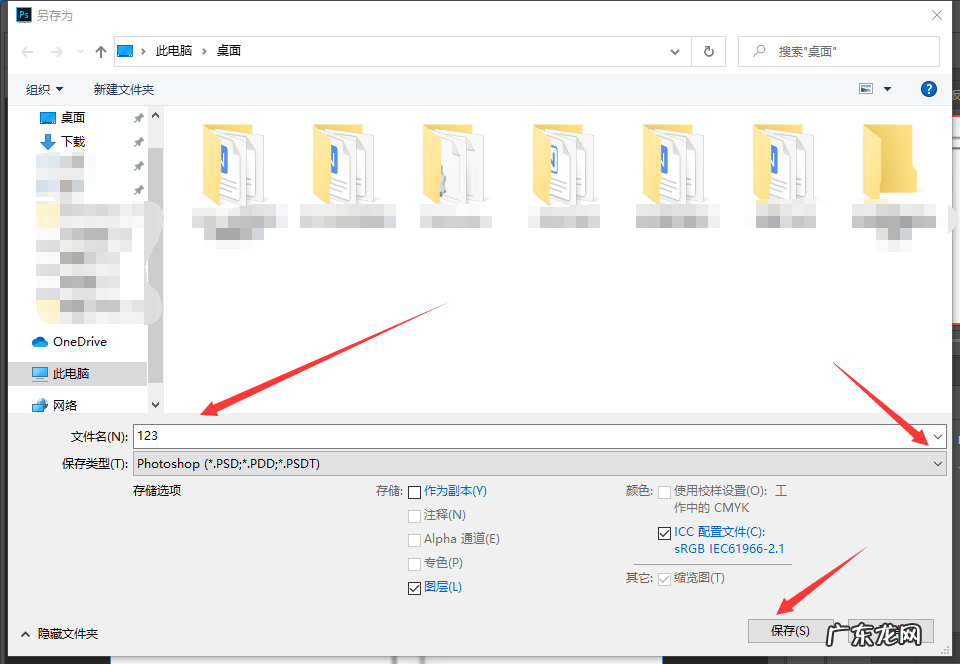This screenshot has width=960, height=664.
Task: Click the search magnifier icon
Action: point(759,51)
